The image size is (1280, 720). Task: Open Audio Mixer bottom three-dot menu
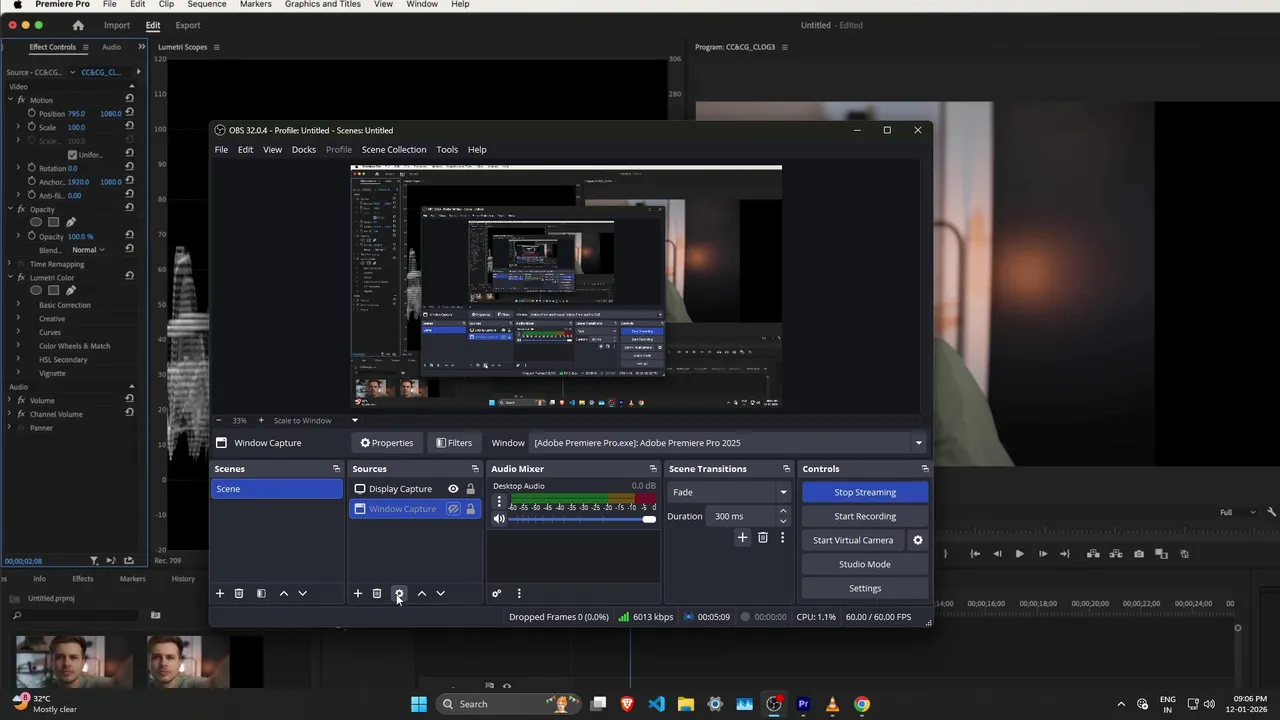[x=519, y=593]
